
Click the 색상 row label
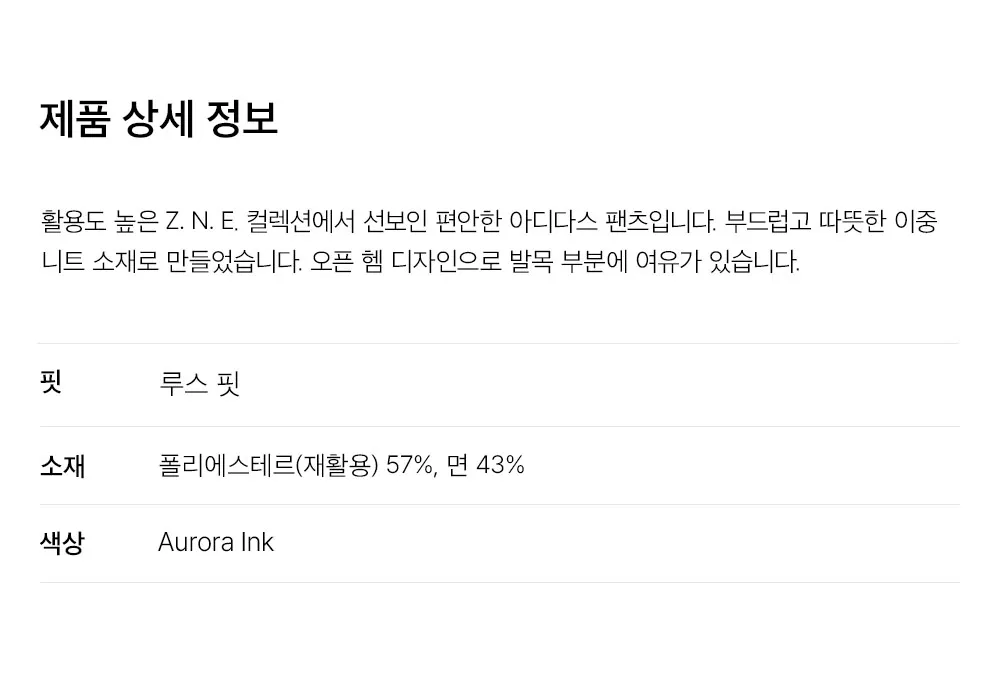point(62,543)
